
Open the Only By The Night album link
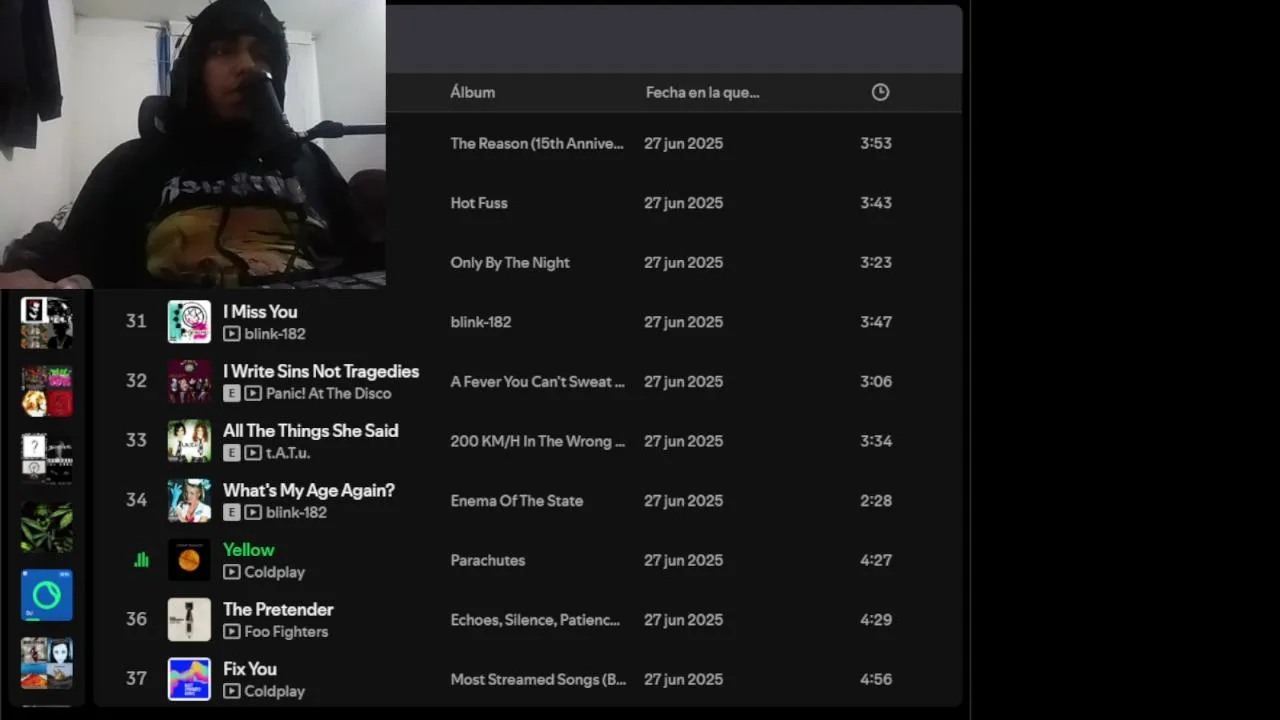510,262
